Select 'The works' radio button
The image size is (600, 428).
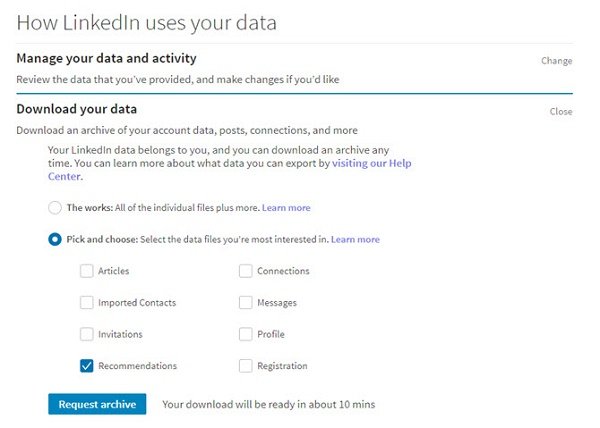pyautogui.click(x=55, y=208)
